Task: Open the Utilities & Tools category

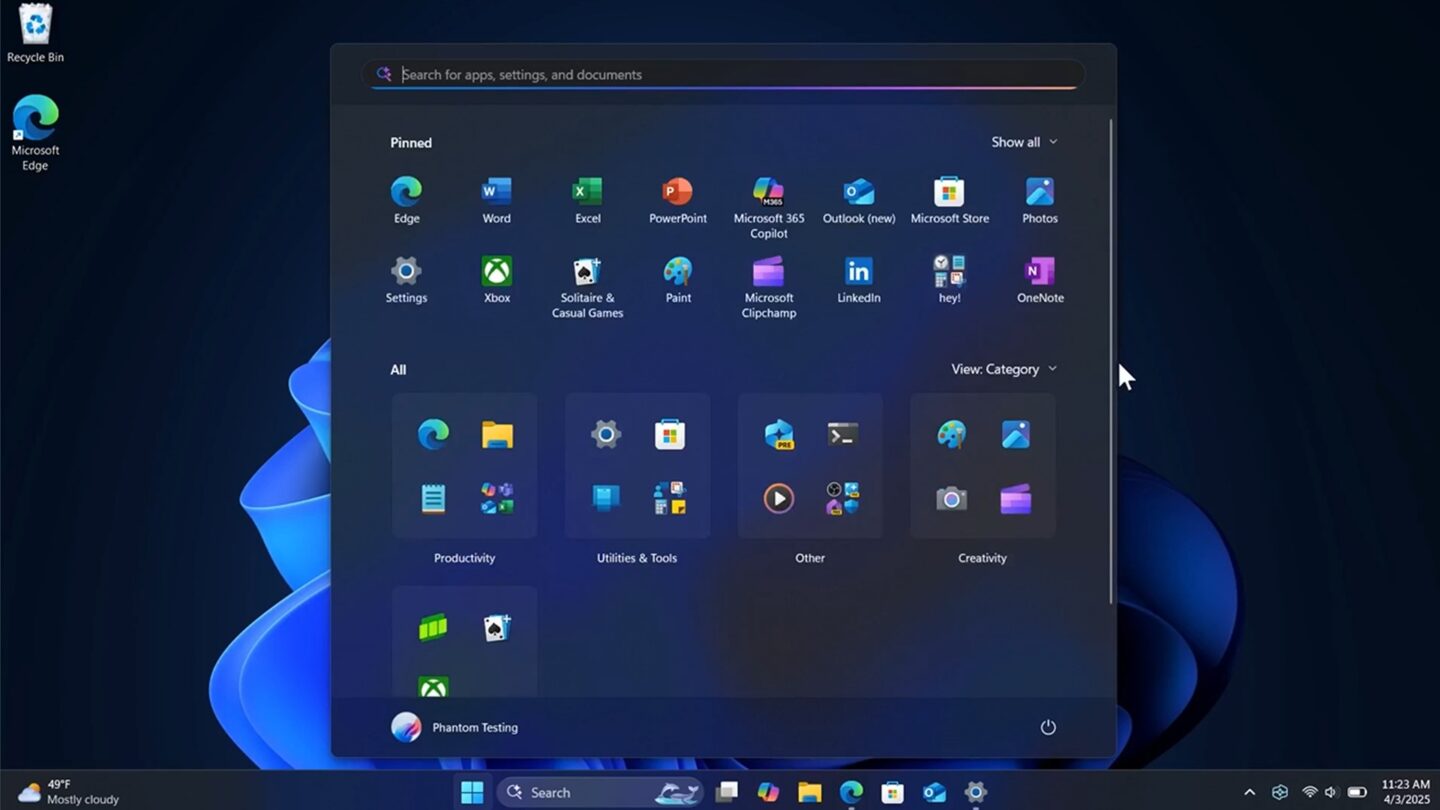Action: coord(637,465)
